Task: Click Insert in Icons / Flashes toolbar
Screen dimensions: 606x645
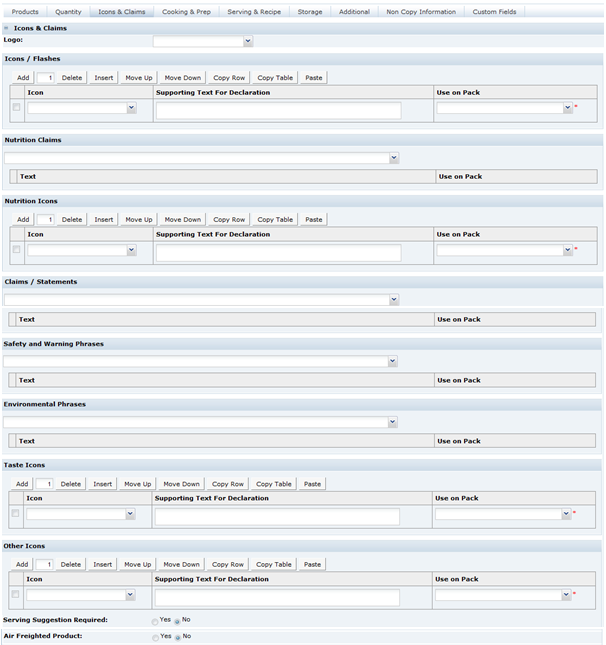Action: [104, 78]
